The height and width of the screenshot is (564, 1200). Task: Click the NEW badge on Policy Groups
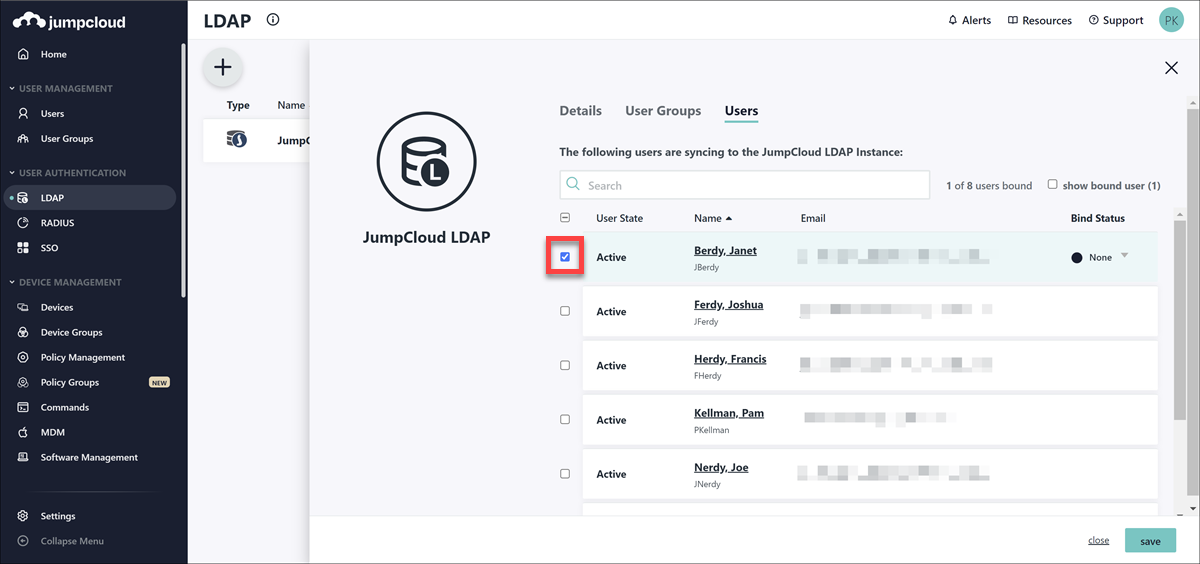[x=158, y=383]
